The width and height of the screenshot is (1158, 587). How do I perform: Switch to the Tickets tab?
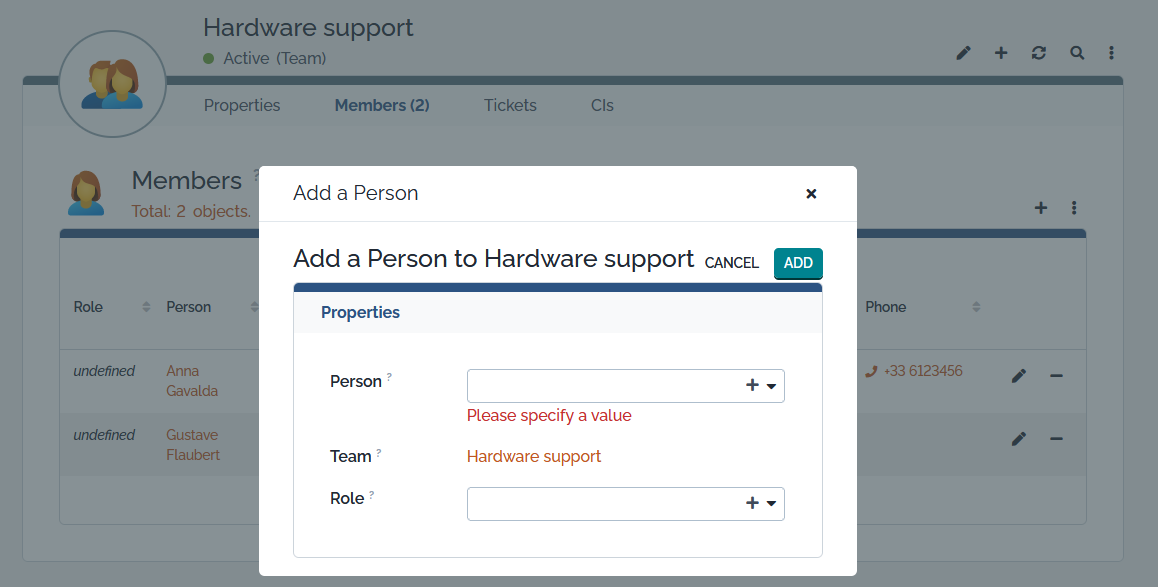[x=510, y=105]
